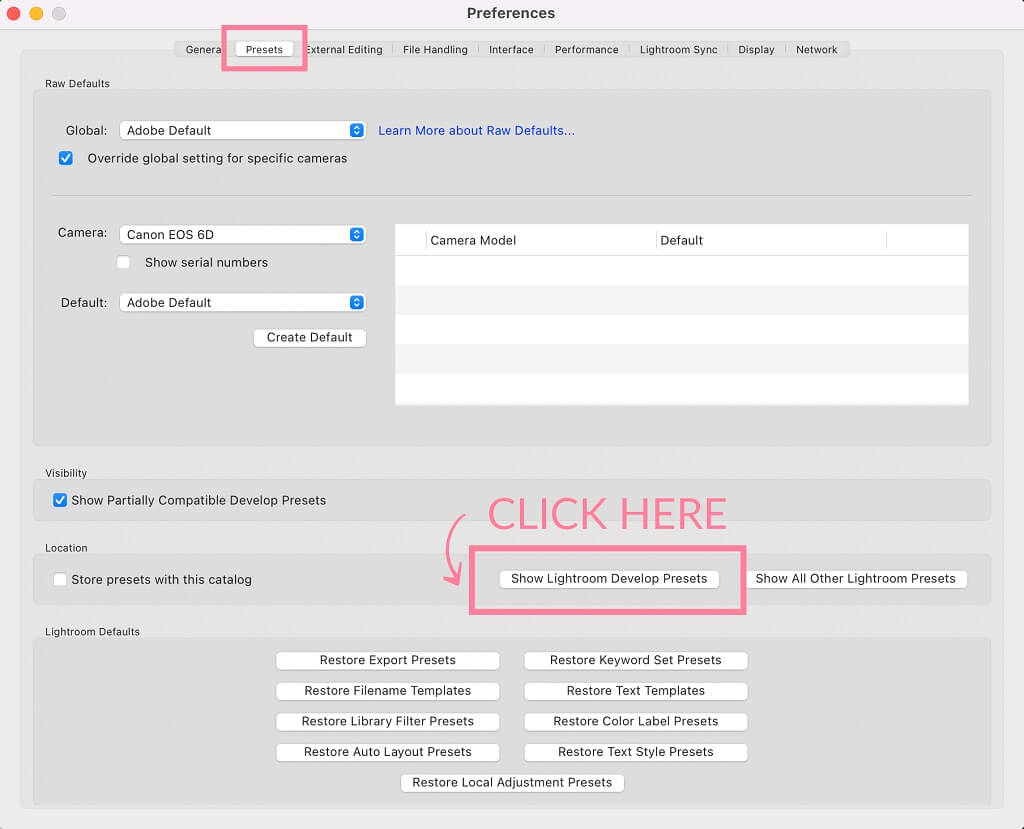Open the Network preferences tab
This screenshot has width=1024, height=829.
pos(816,50)
